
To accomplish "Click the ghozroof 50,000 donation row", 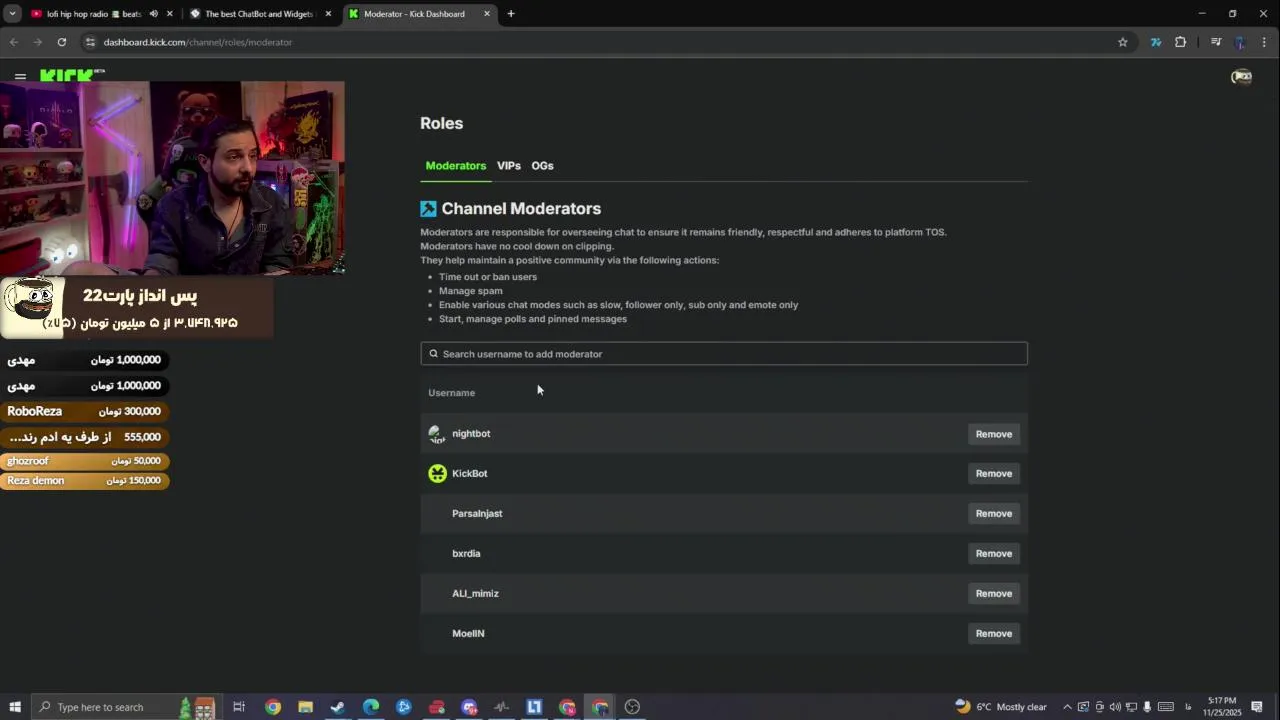I will click(x=85, y=461).
